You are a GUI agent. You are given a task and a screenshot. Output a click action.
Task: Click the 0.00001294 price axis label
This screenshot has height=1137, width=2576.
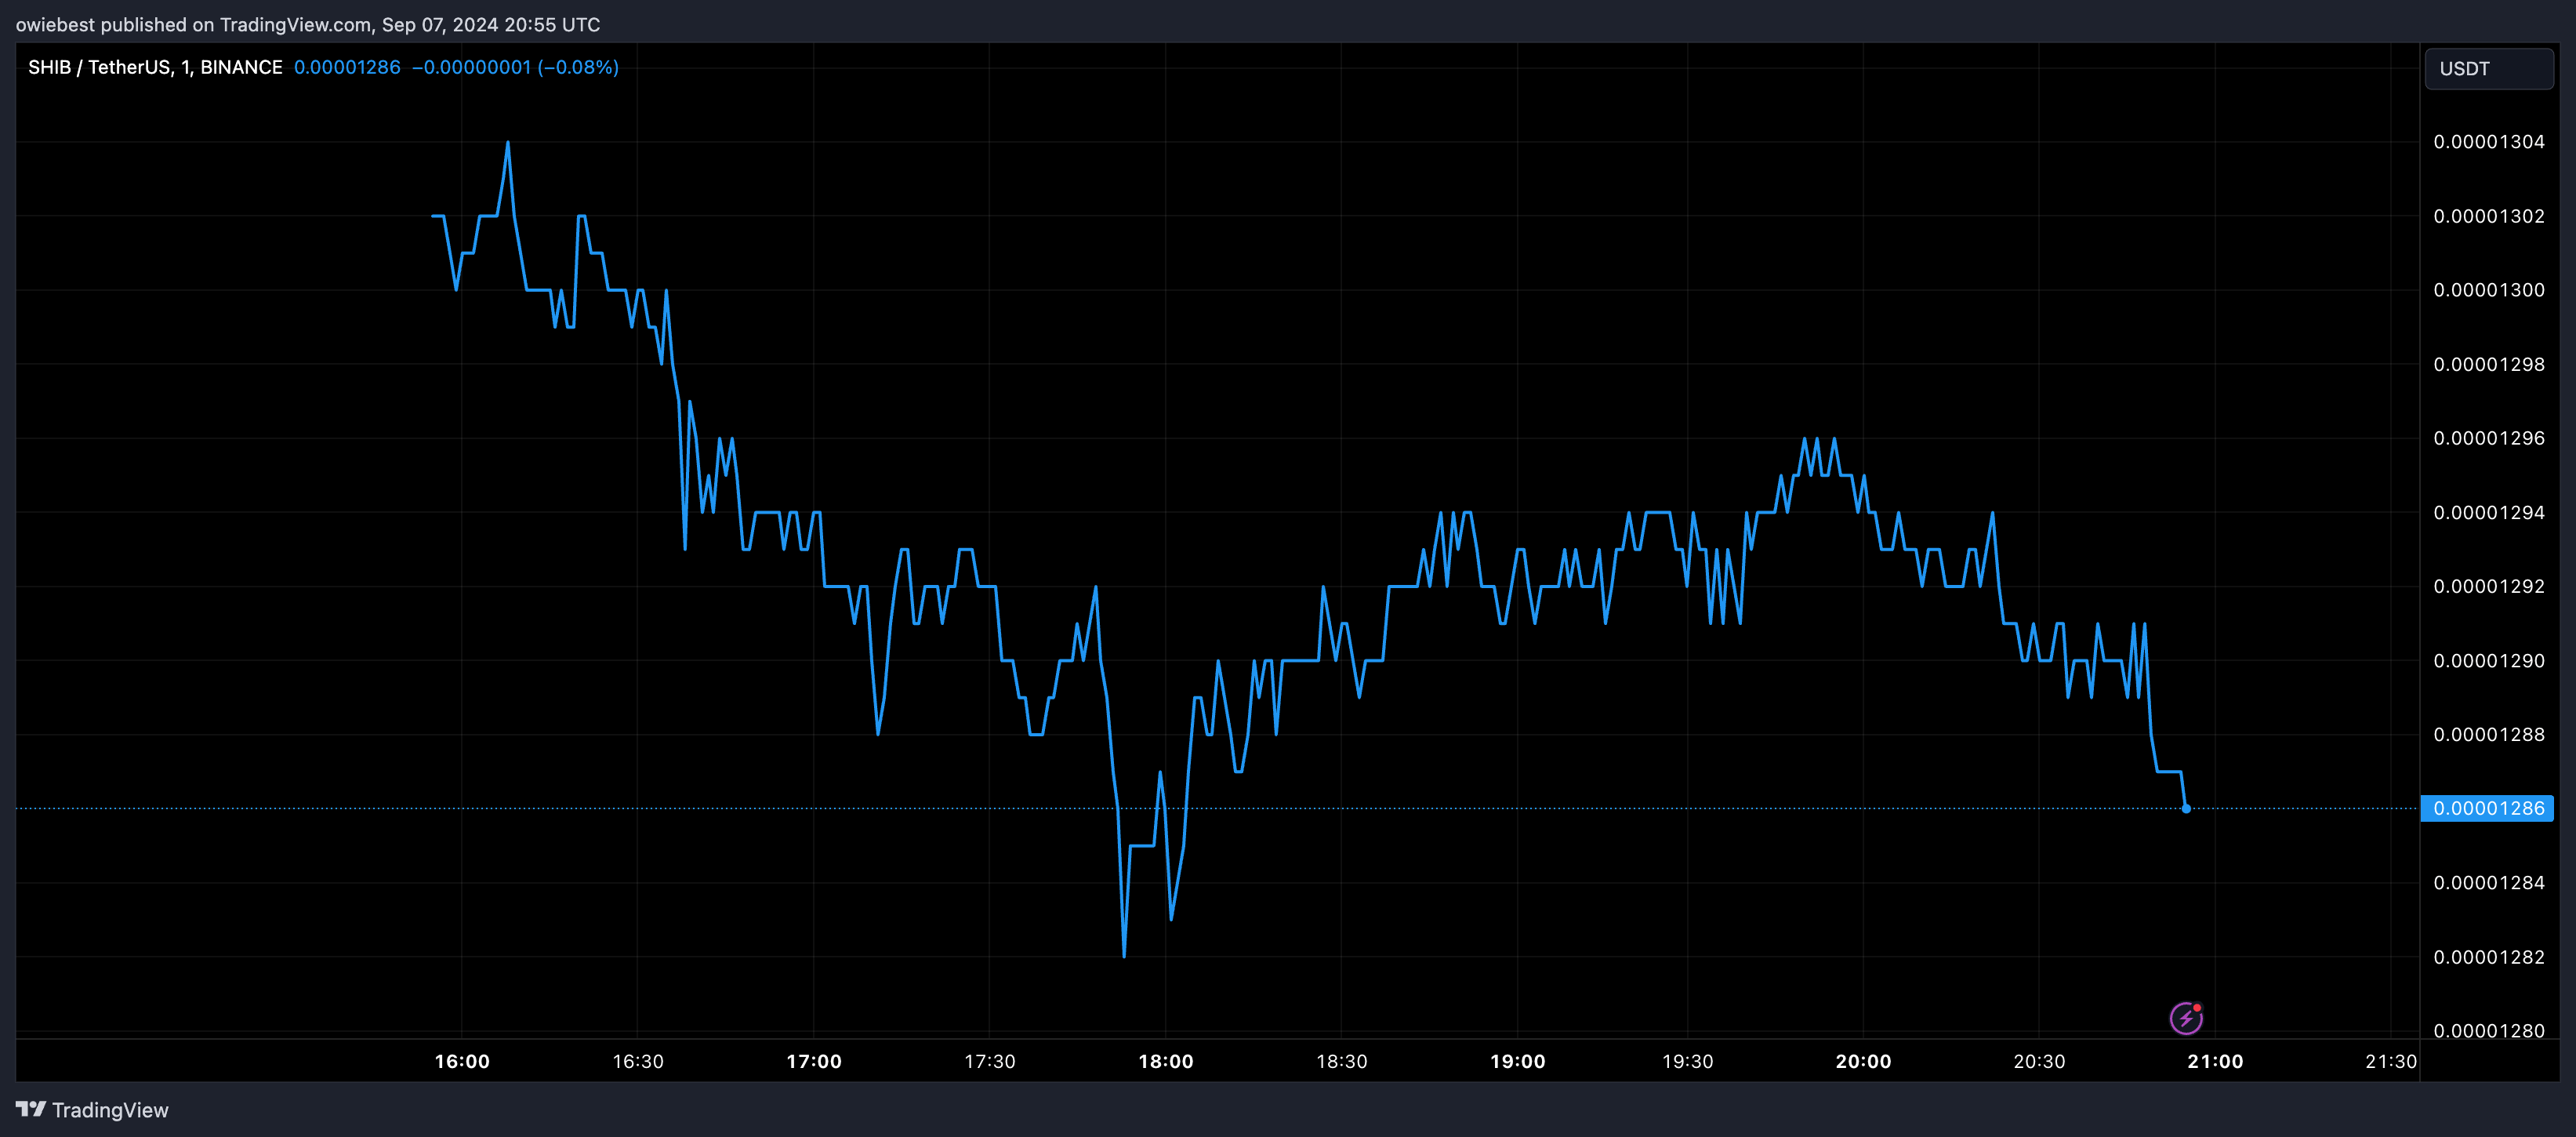[x=2489, y=512]
